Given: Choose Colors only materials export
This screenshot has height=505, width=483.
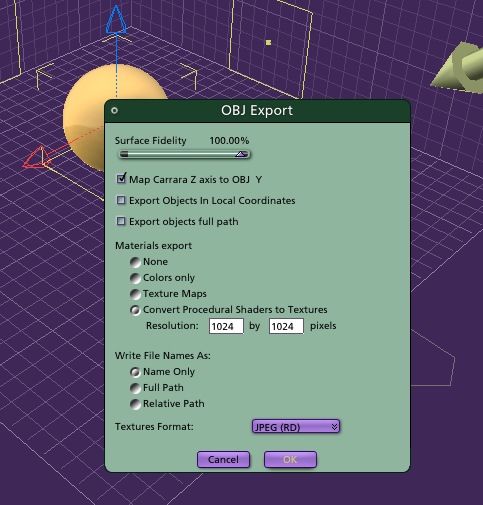Looking at the screenshot, I should 135,278.
